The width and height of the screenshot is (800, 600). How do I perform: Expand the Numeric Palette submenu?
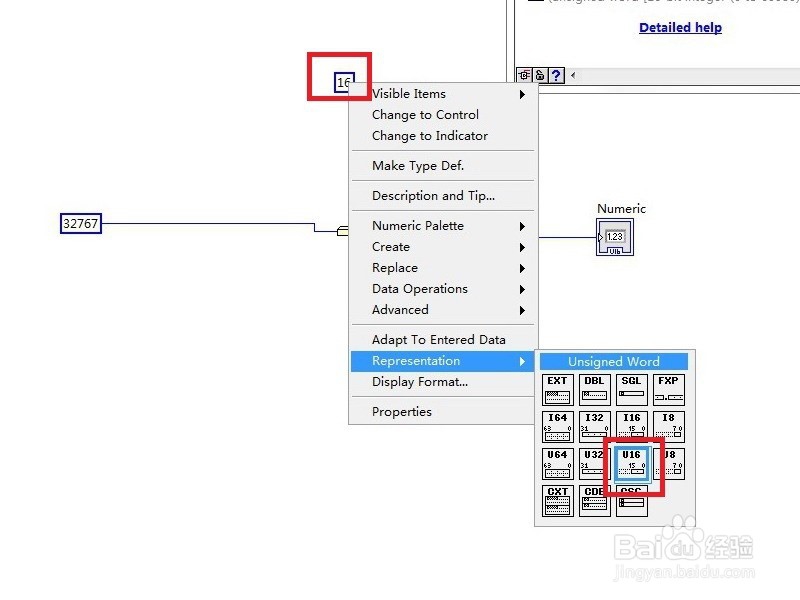pyautogui.click(x=443, y=226)
